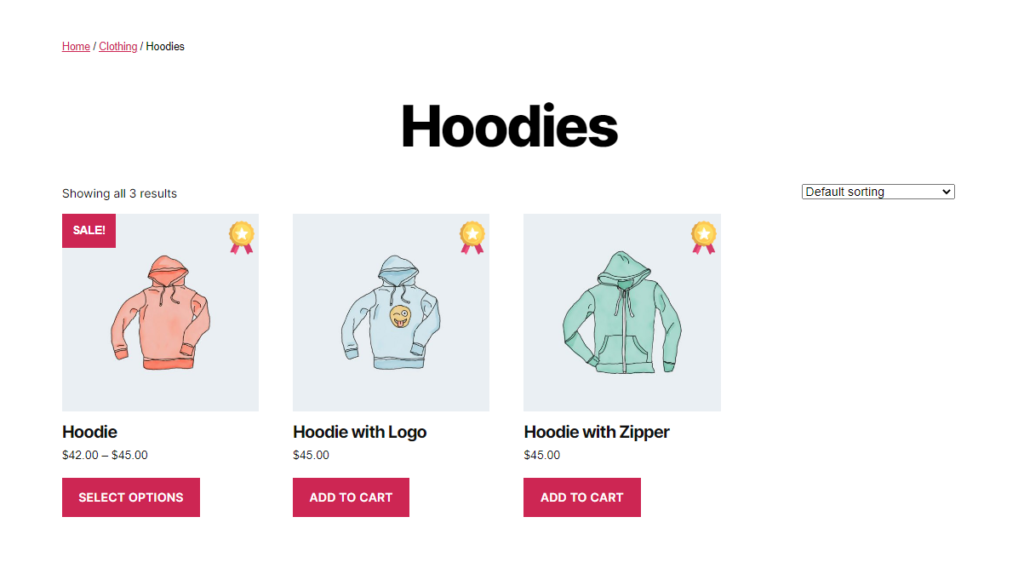Open the Default sorting dropdown
This screenshot has height=586, width=1024.
[878, 191]
